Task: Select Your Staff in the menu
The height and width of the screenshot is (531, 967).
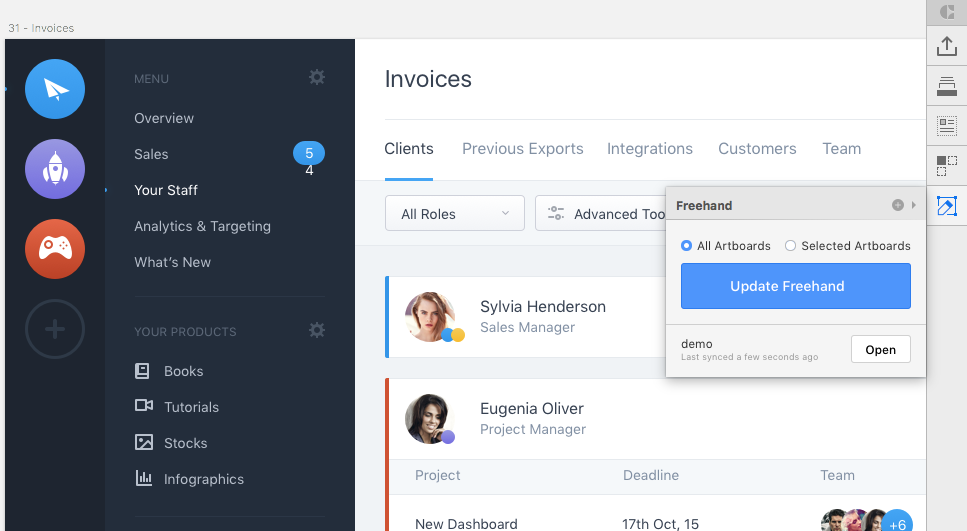Action: 166,190
